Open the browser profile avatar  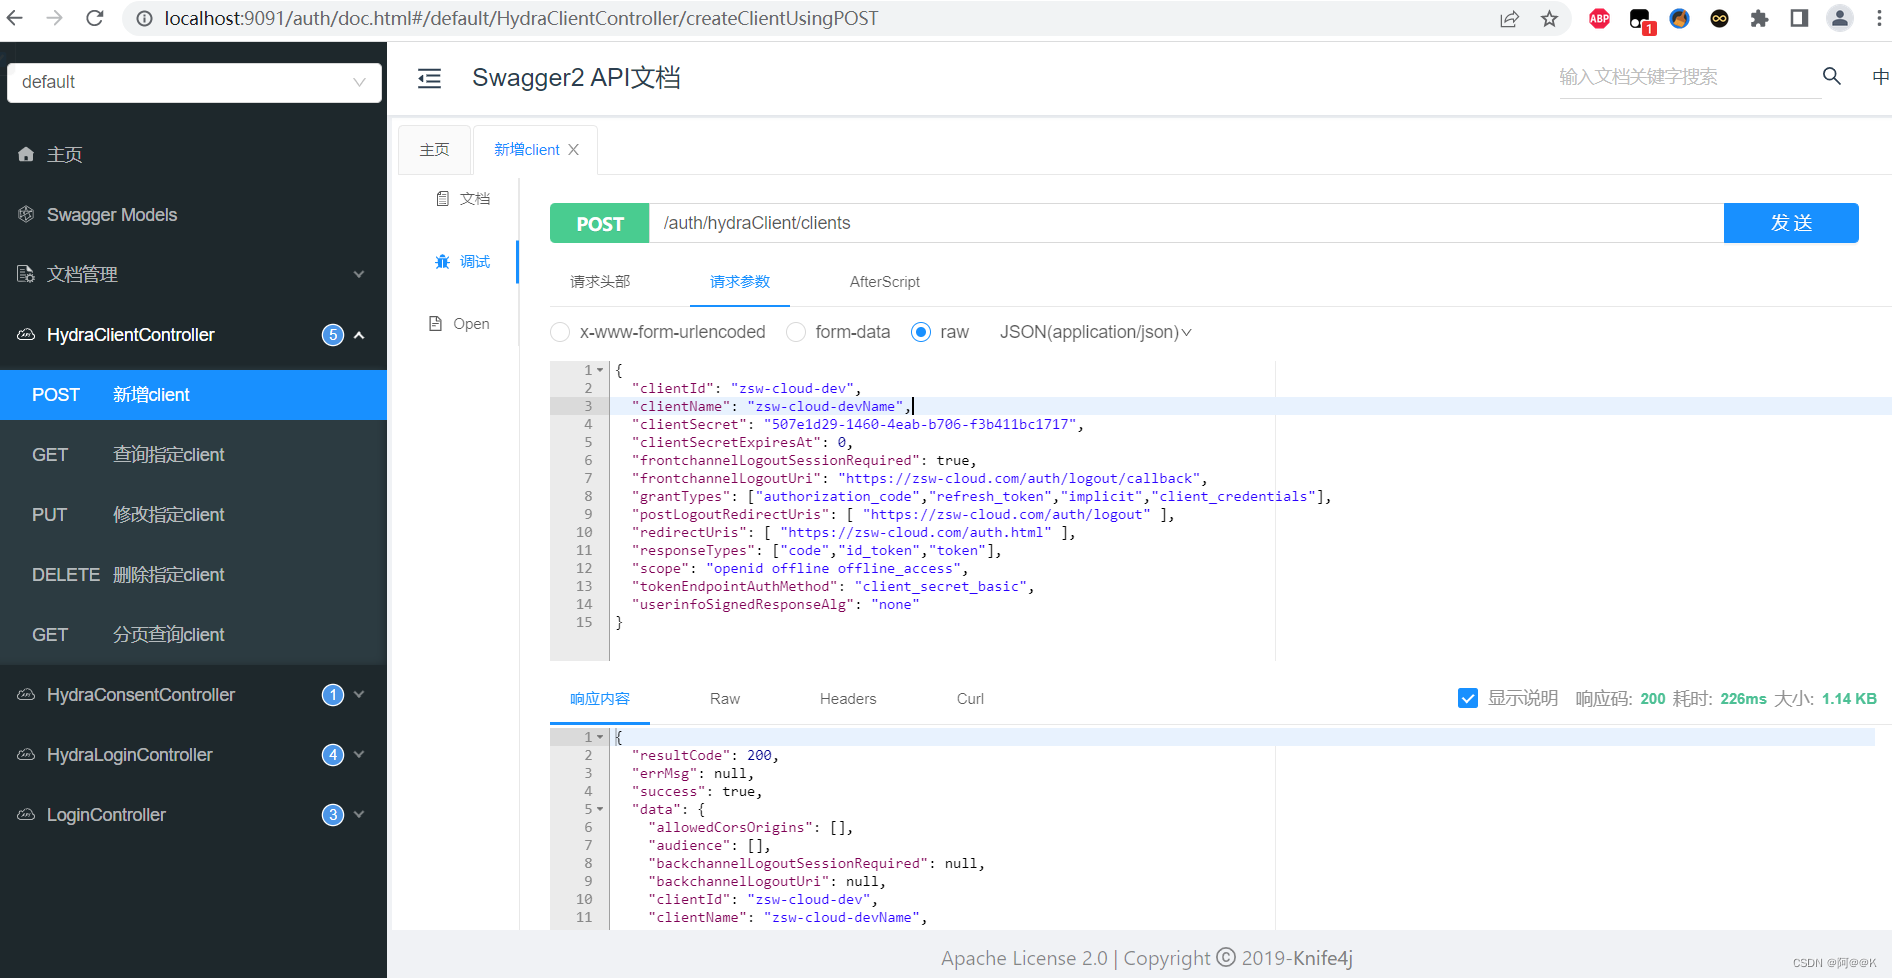1839,18
